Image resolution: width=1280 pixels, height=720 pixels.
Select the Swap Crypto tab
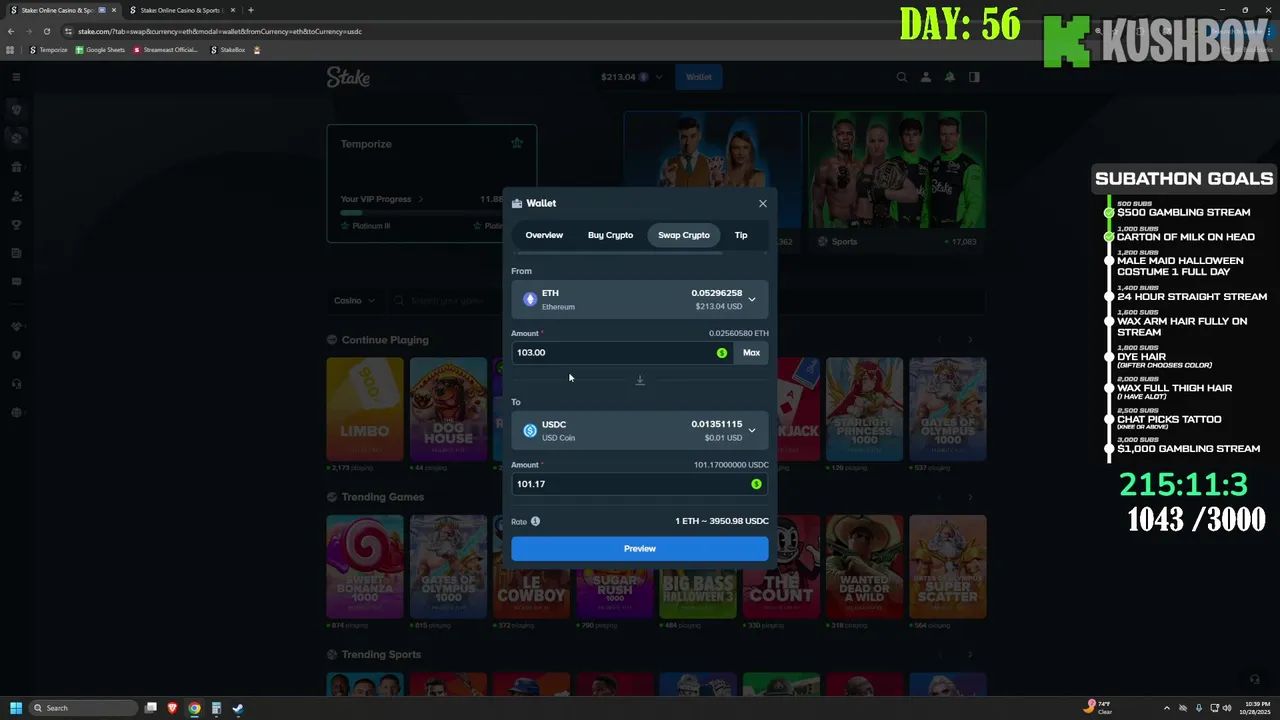click(x=684, y=235)
